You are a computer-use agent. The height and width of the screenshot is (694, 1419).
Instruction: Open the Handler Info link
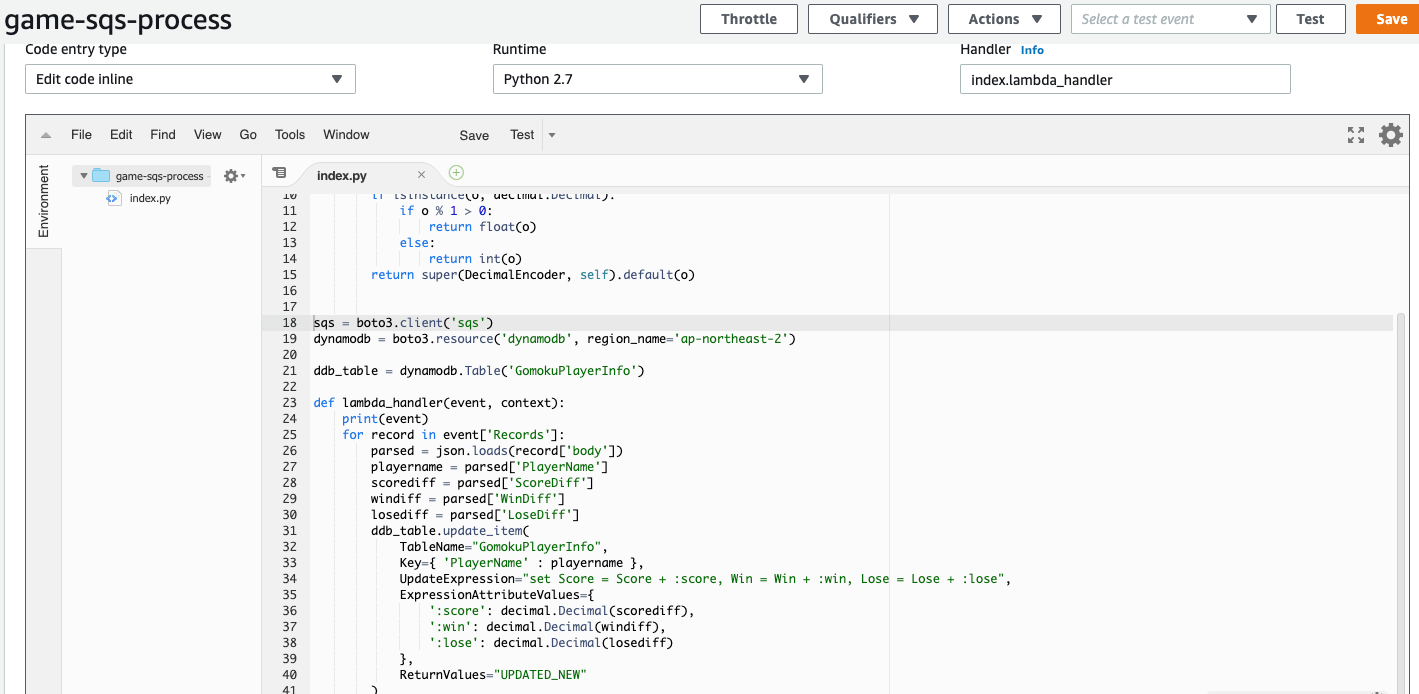point(1032,49)
